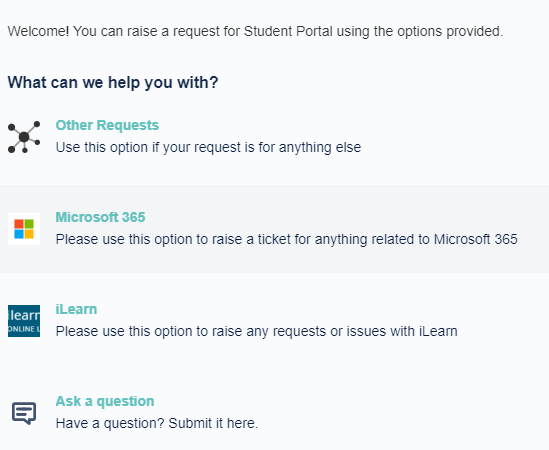Image resolution: width=549 pixels, height=450 pixels.
Task: Click the Microsoft 365 logo icon
Action: 24,229
